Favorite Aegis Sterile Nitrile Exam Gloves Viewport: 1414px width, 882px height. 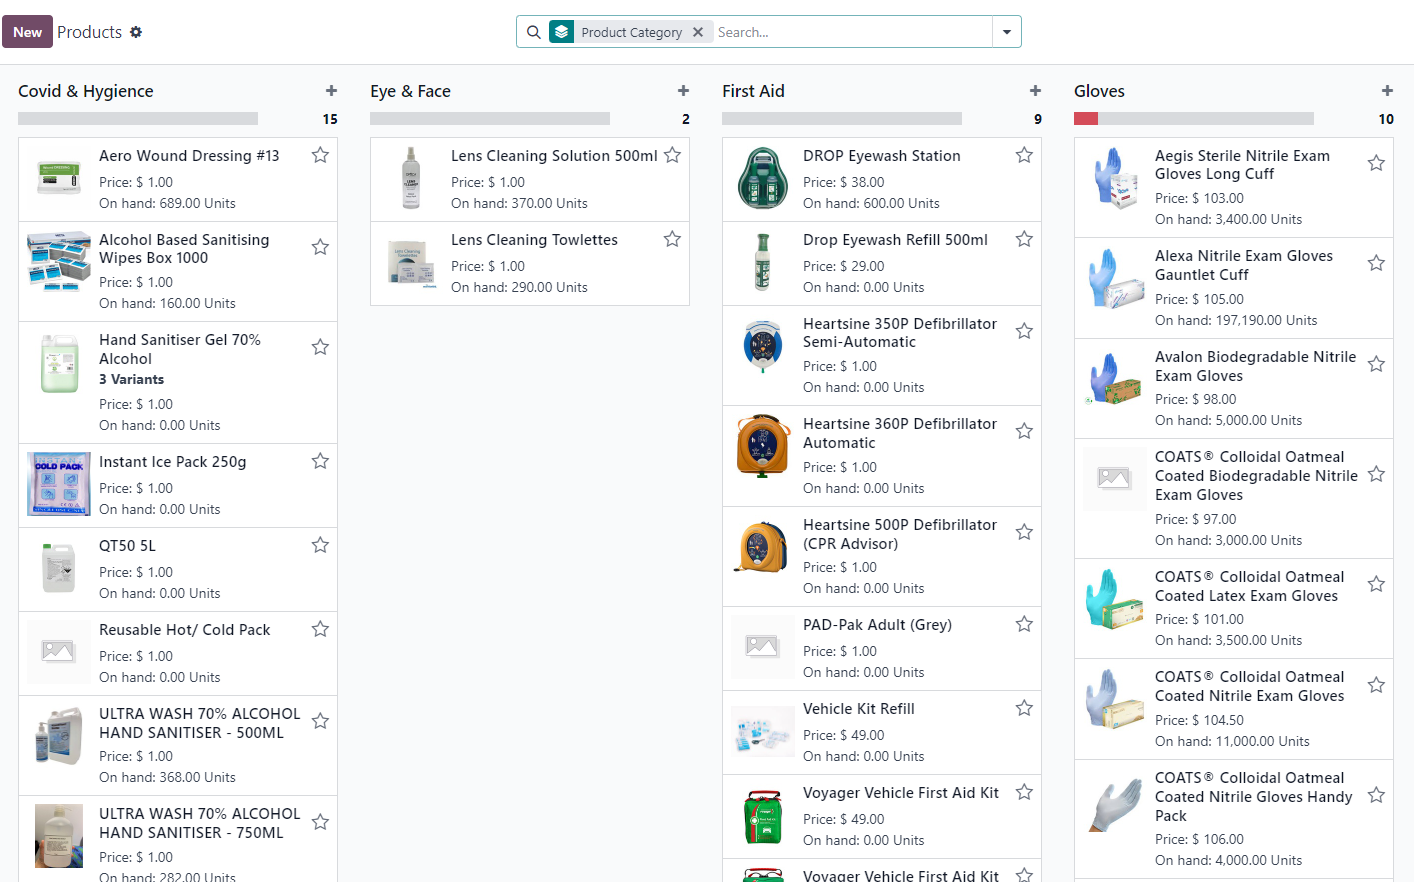pyautogui.click(x=1376, y=163)
